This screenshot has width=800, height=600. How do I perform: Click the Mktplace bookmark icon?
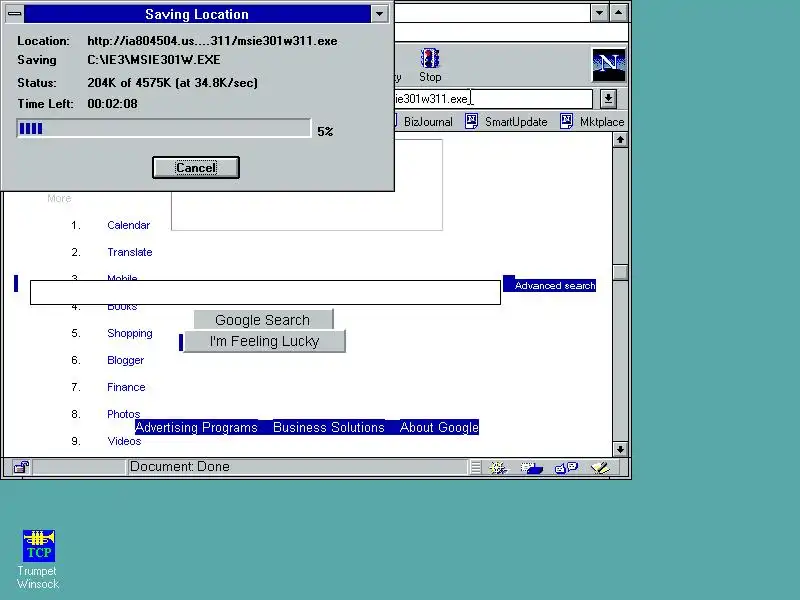pyautogui.click(x=566, y=121)
